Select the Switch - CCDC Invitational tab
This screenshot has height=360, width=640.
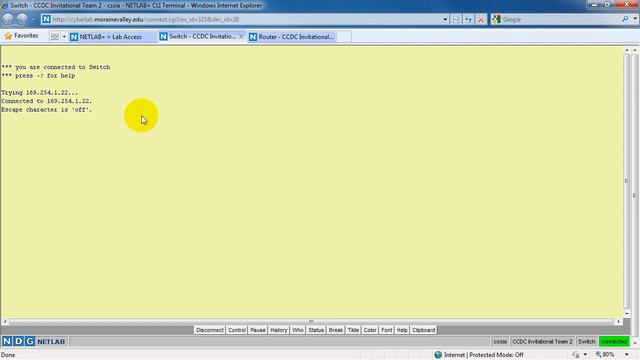coord(198,36)
